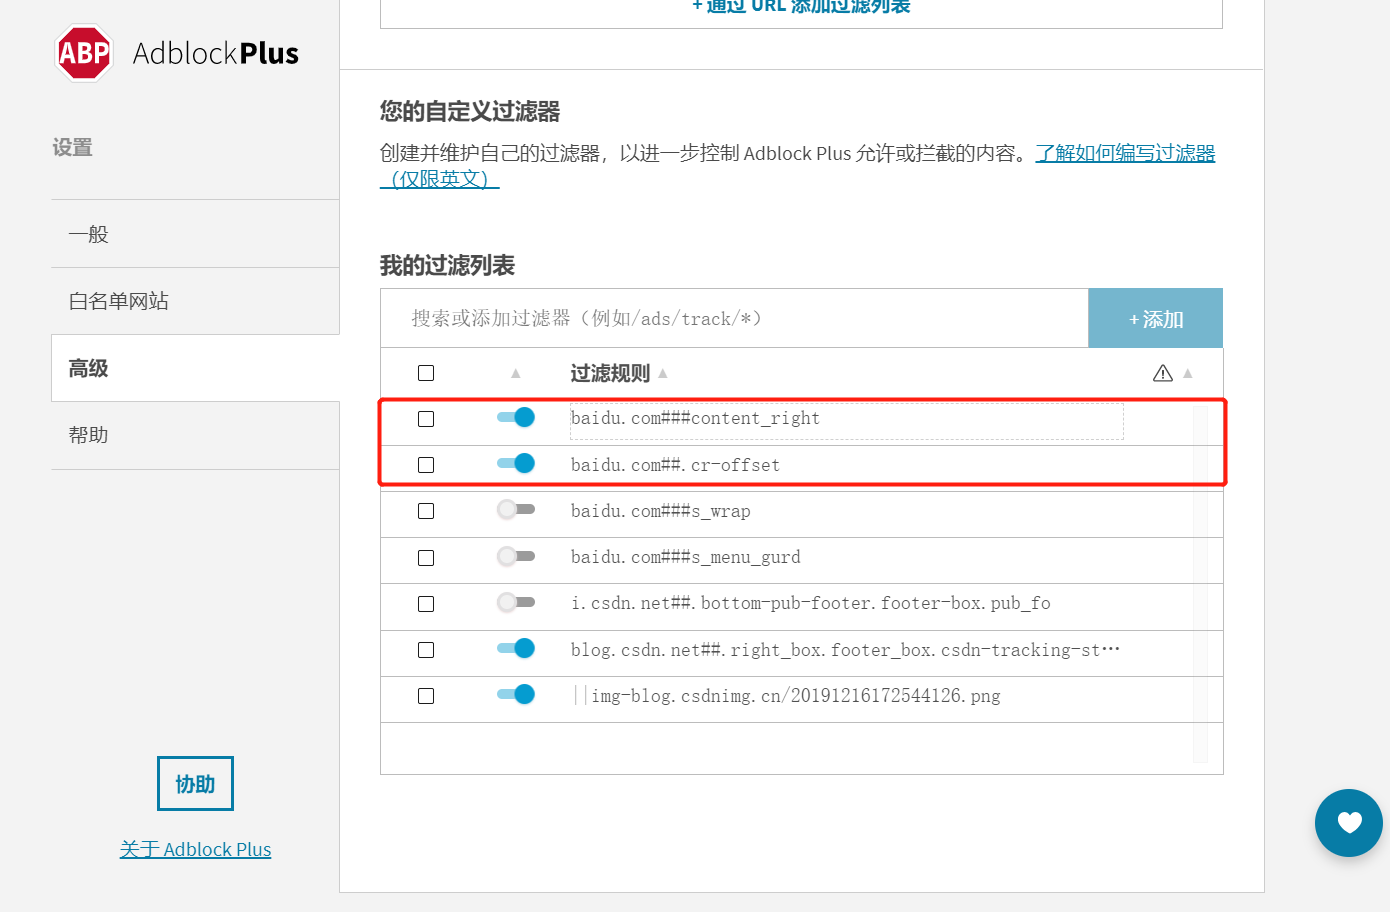Sort by the arrow beside warning icon
The height and width of the screenshot is (912, 1390).
click(1188, 373)
